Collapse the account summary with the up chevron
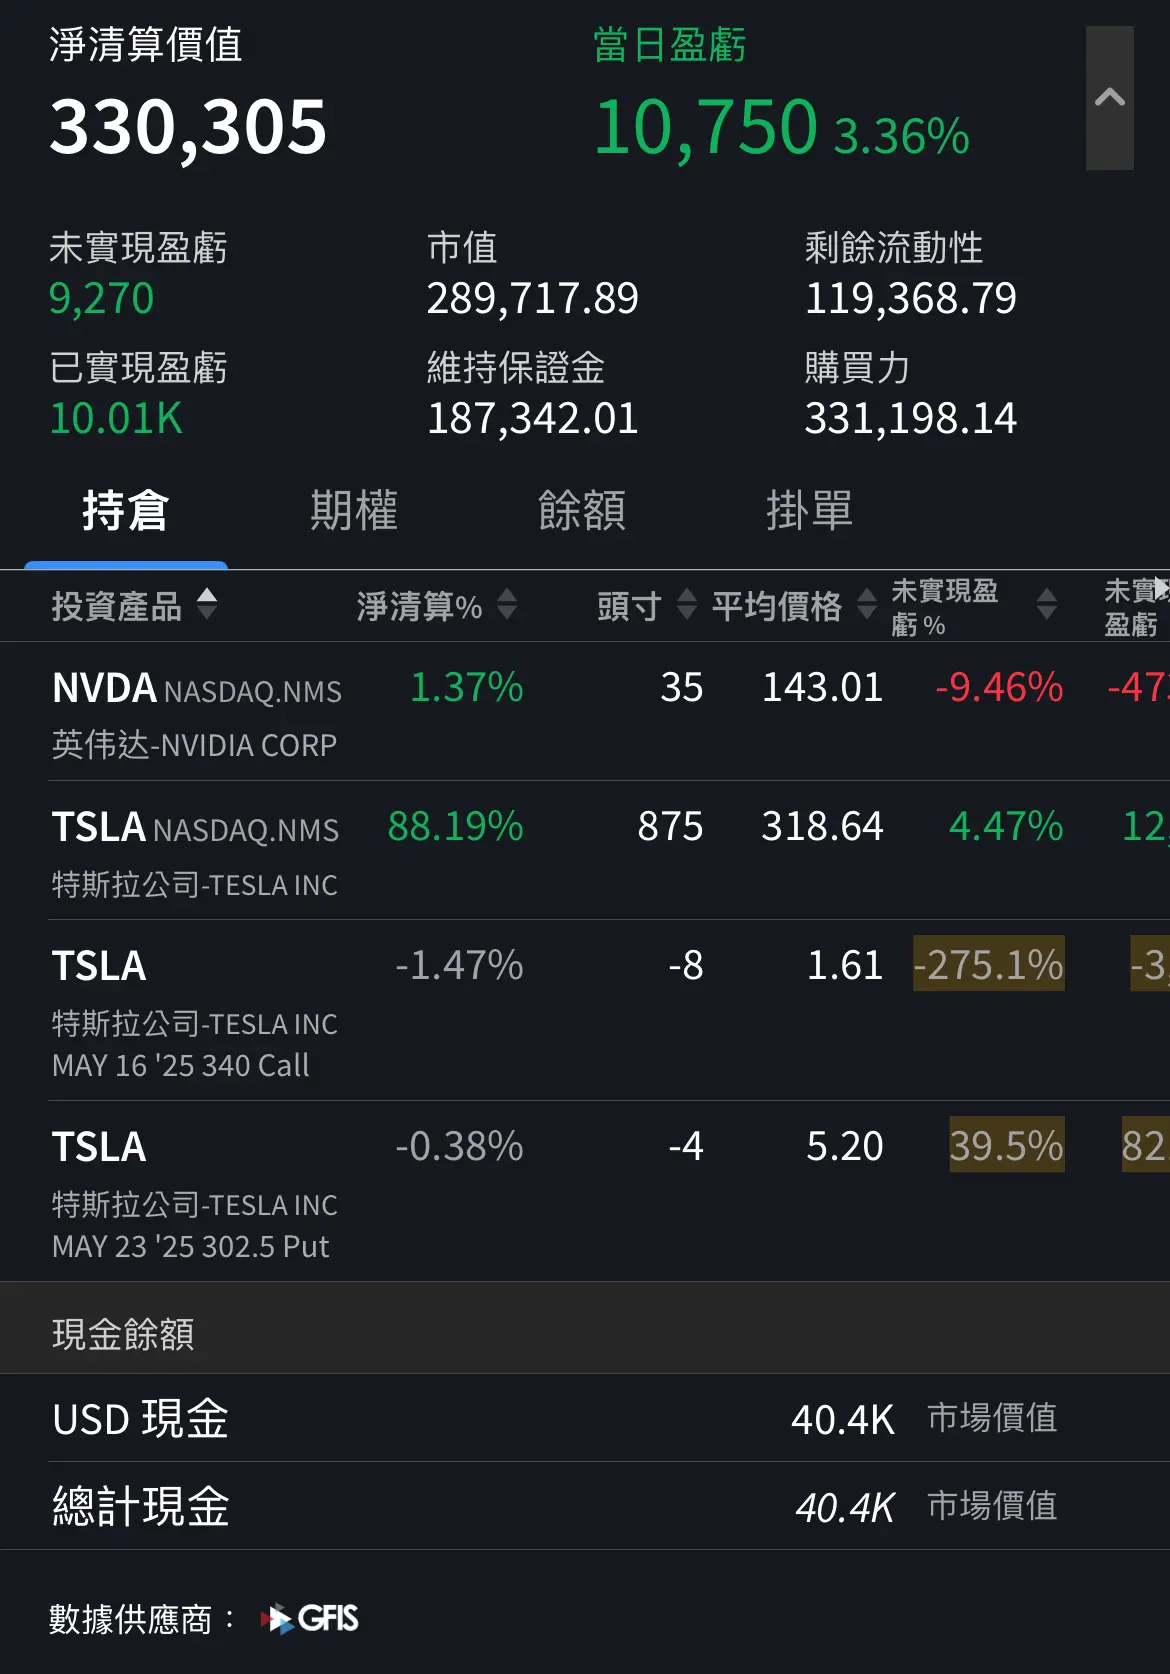 pos(1109,98)
